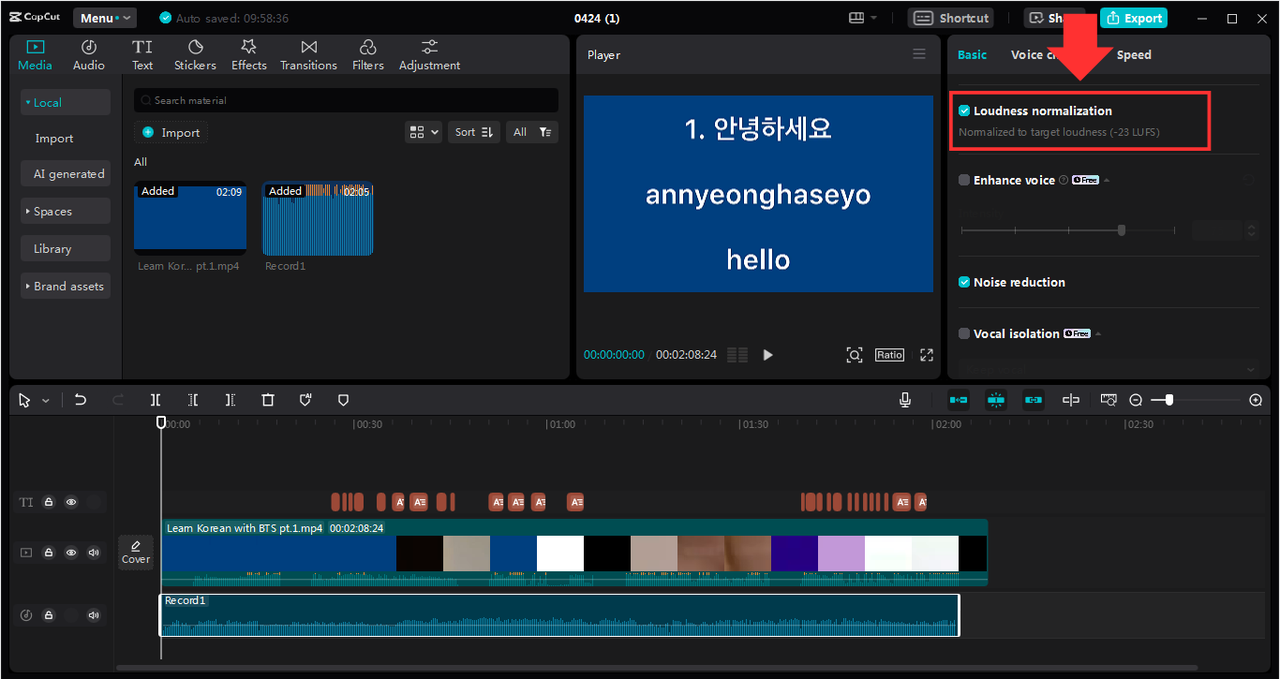Click the Cover button
The height and width of the screenshot is (679, 1280).
point(136,552)
